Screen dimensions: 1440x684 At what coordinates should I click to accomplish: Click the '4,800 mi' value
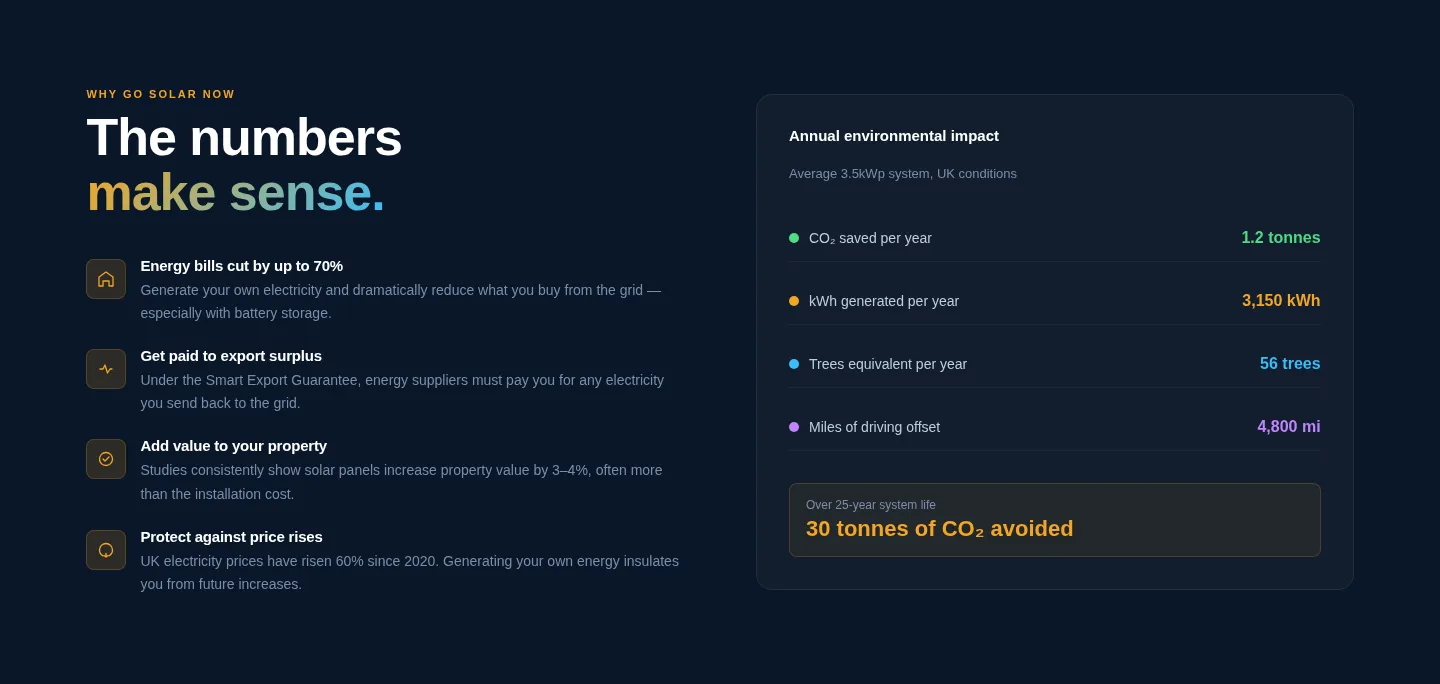coord(1289,427)
